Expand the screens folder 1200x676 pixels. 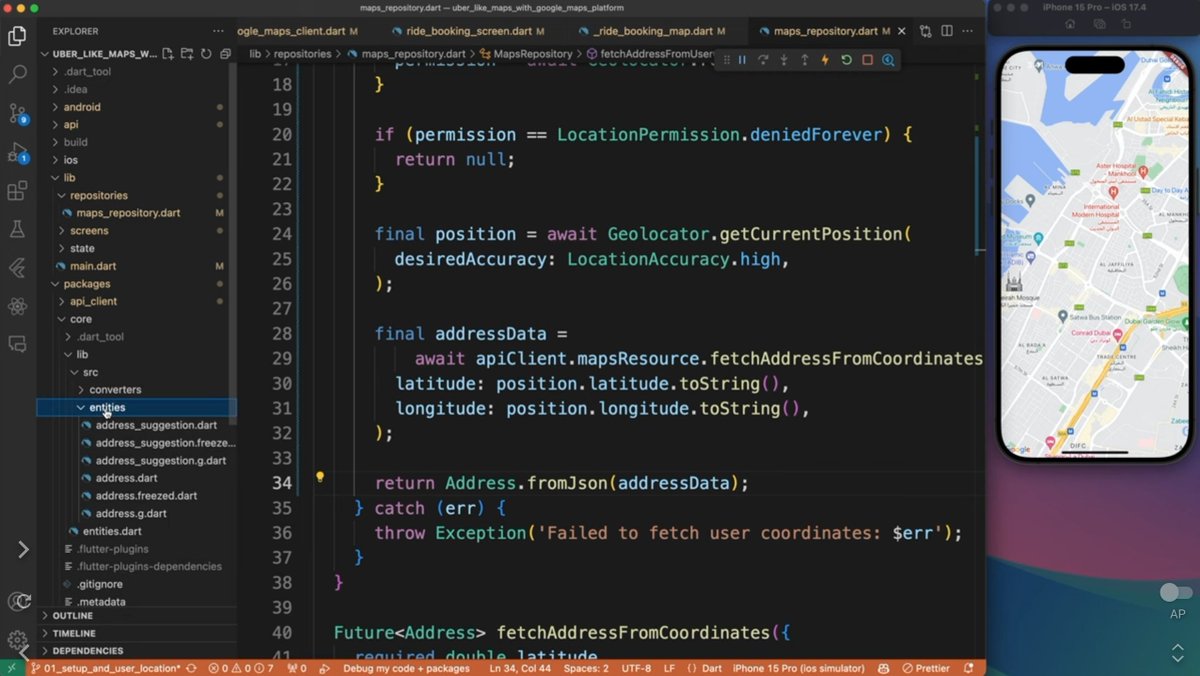pyautogui.click(x=136, y=231)
